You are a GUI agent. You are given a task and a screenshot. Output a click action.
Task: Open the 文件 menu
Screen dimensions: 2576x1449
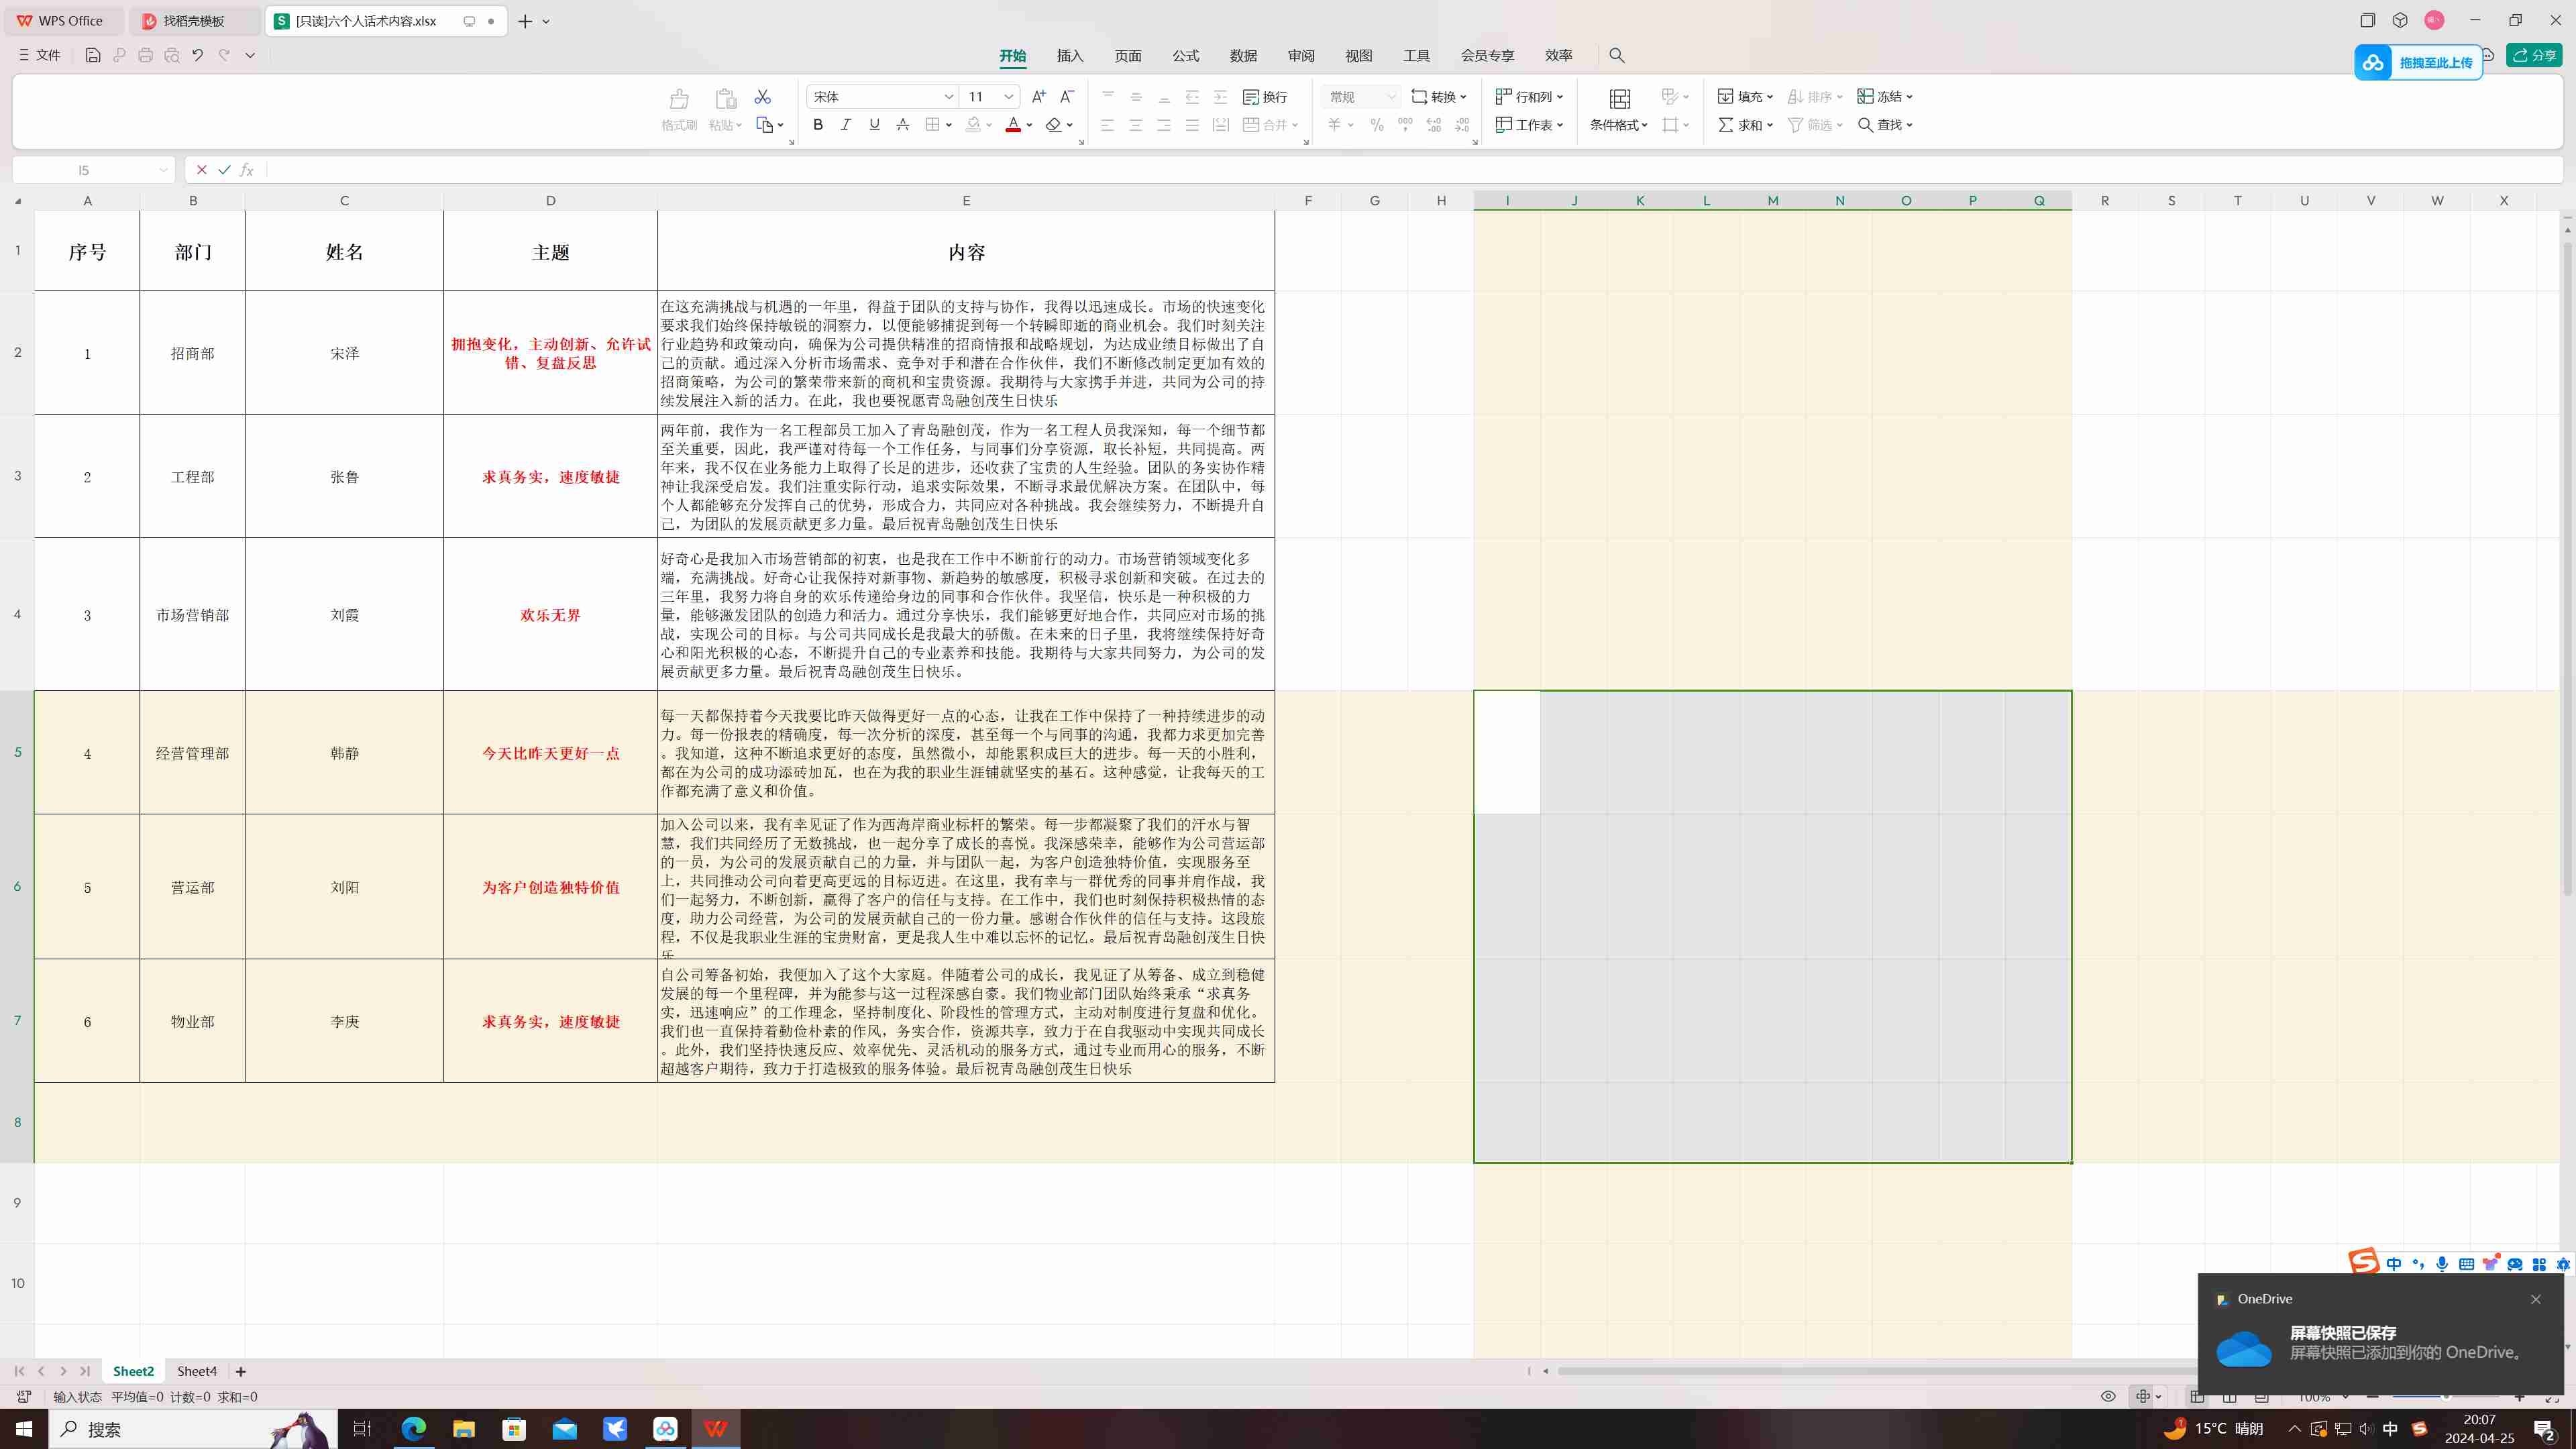(x=40, y=55)
